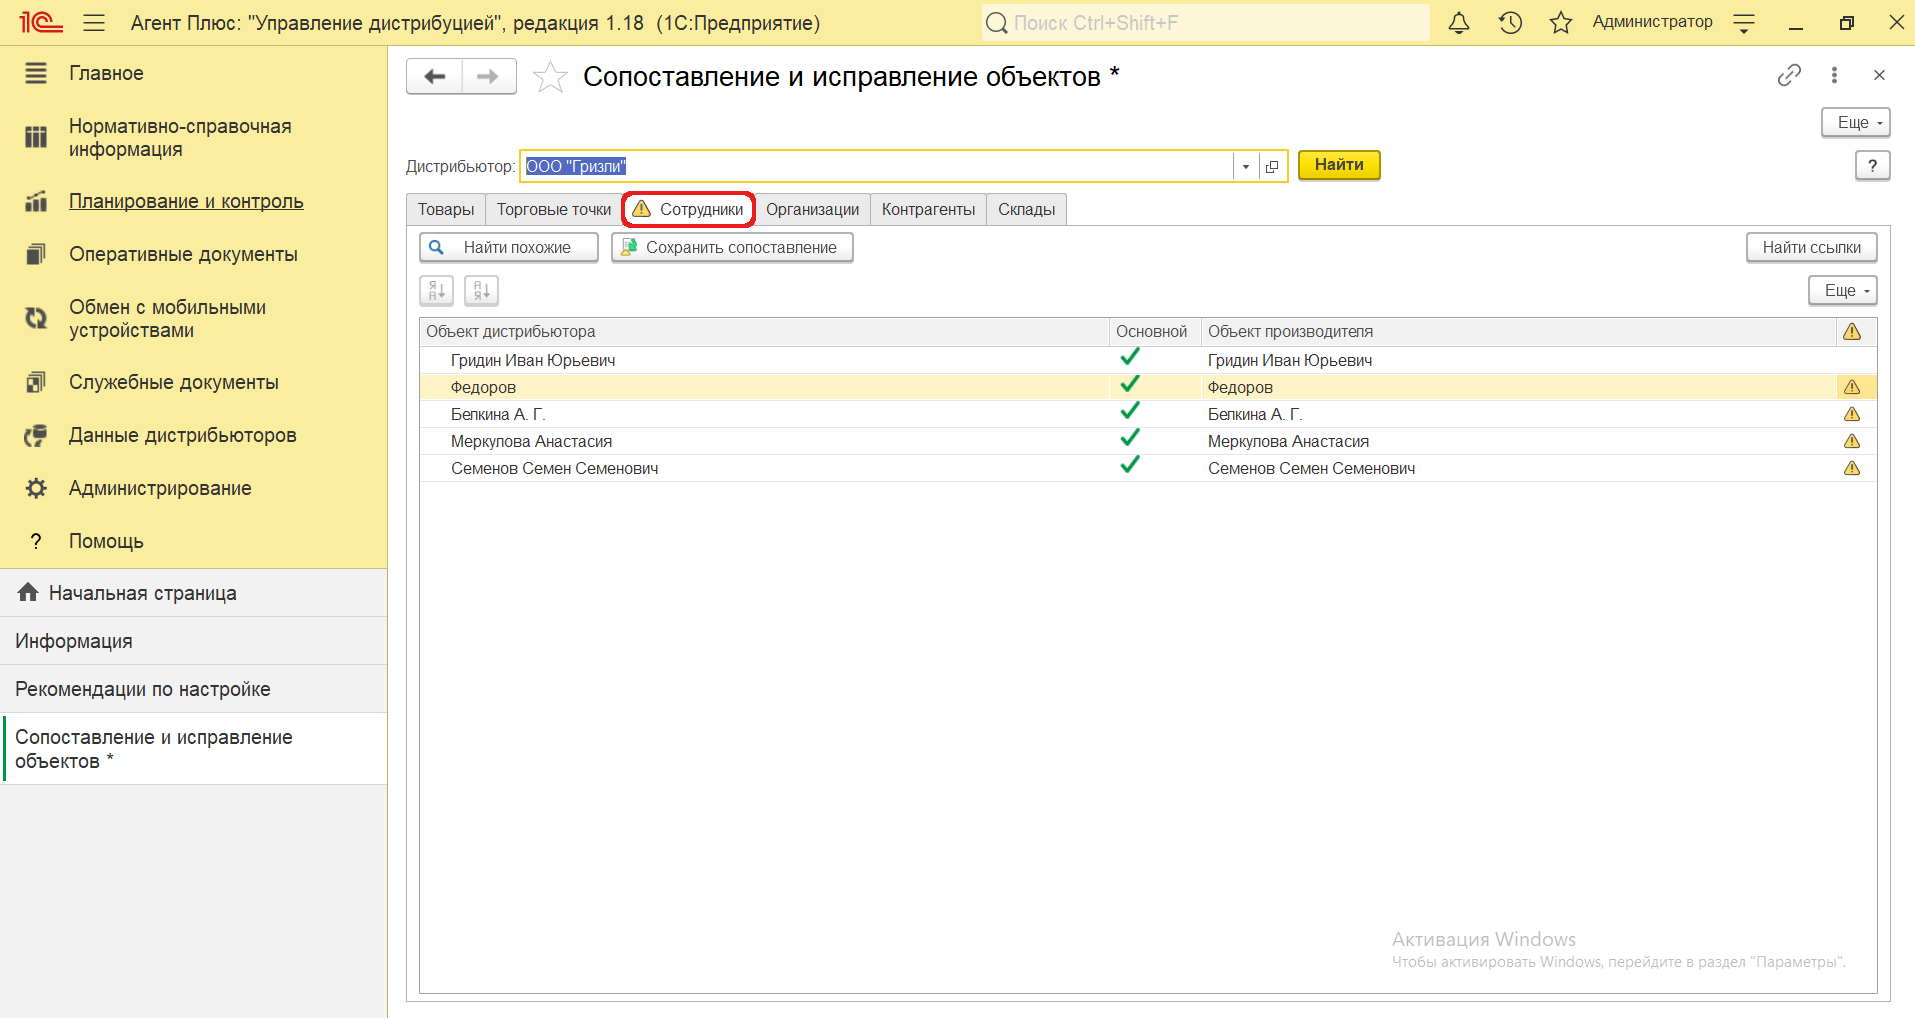Screen dimensions: 1915x1018
Task: Click warning icon in the Белкина А. Г. row
Action: [1852, 414]
